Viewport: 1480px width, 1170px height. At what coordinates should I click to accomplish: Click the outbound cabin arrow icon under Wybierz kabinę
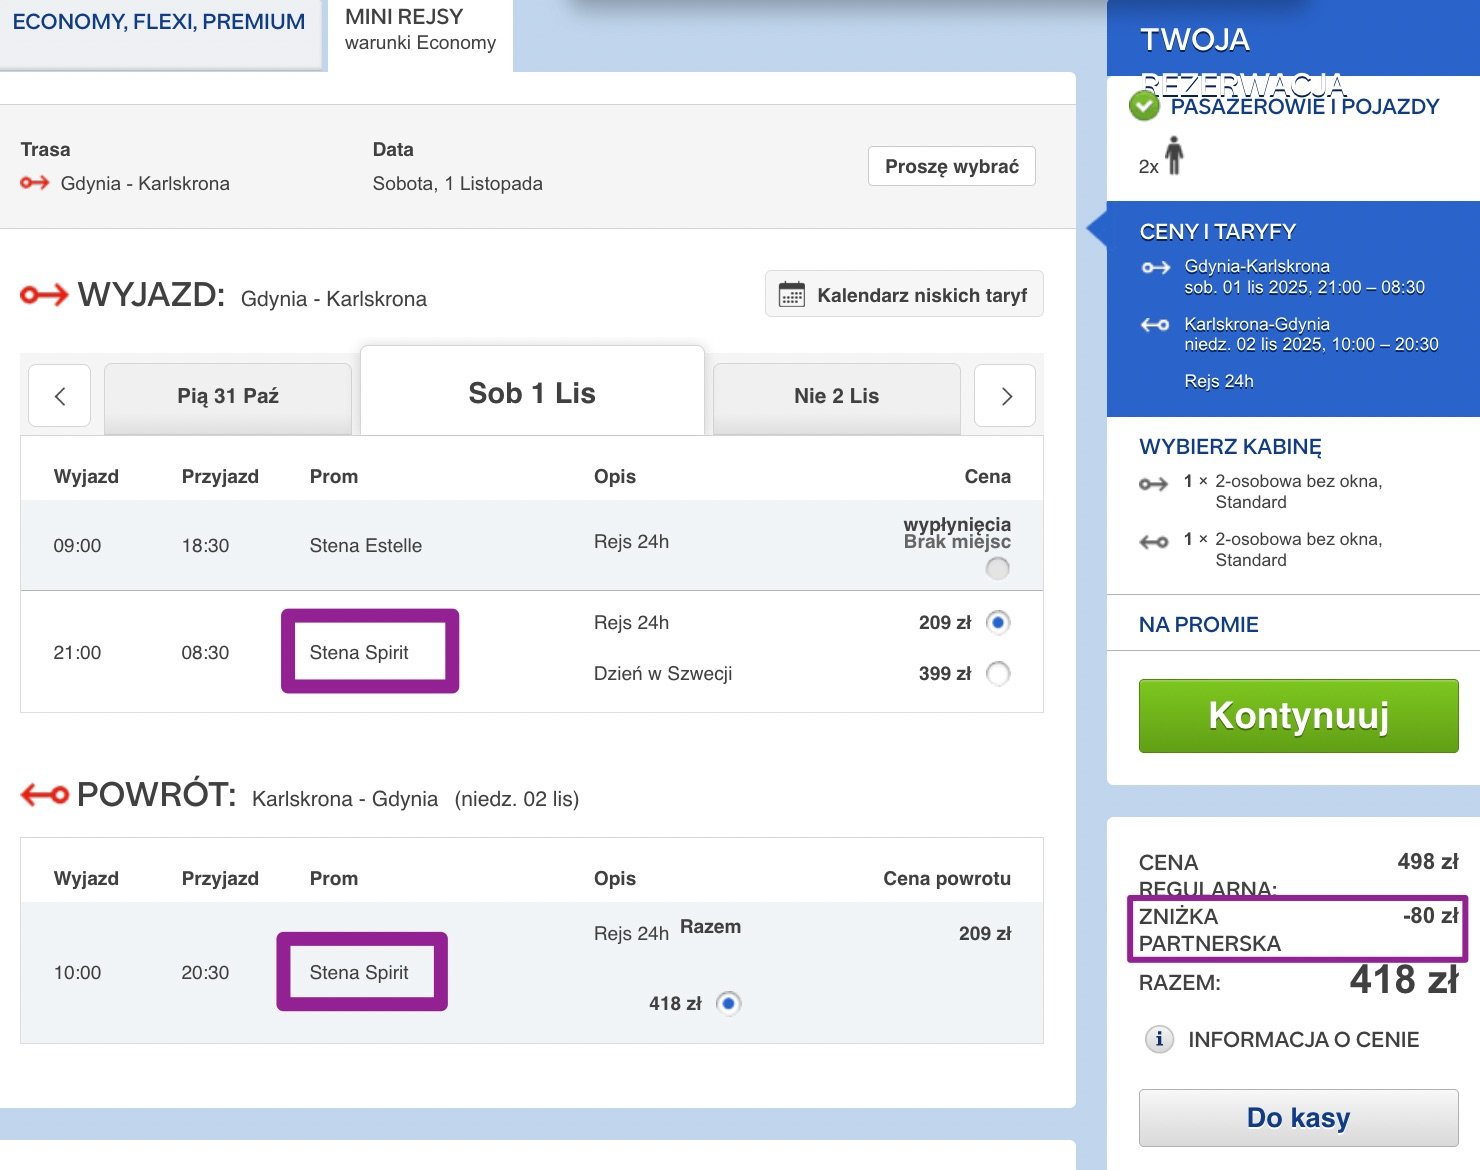[1154, 484]
